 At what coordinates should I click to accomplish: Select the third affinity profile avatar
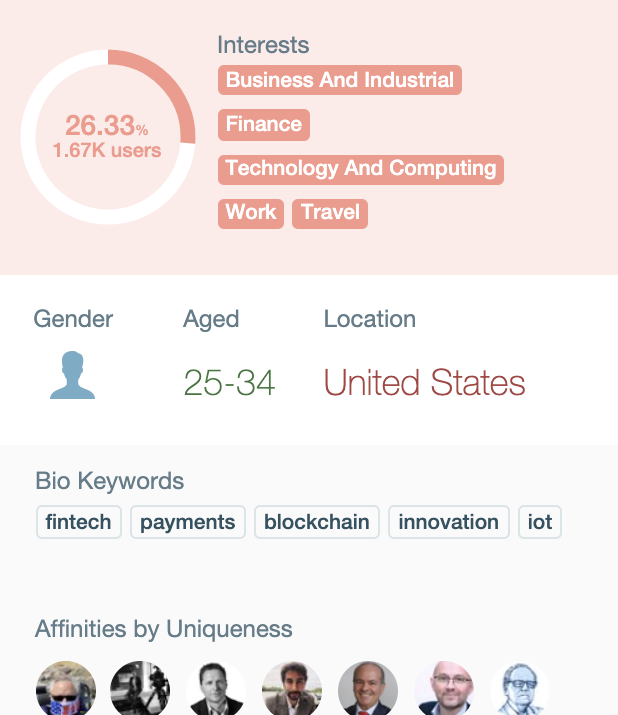pyautogui.click(x=216, y=690)
